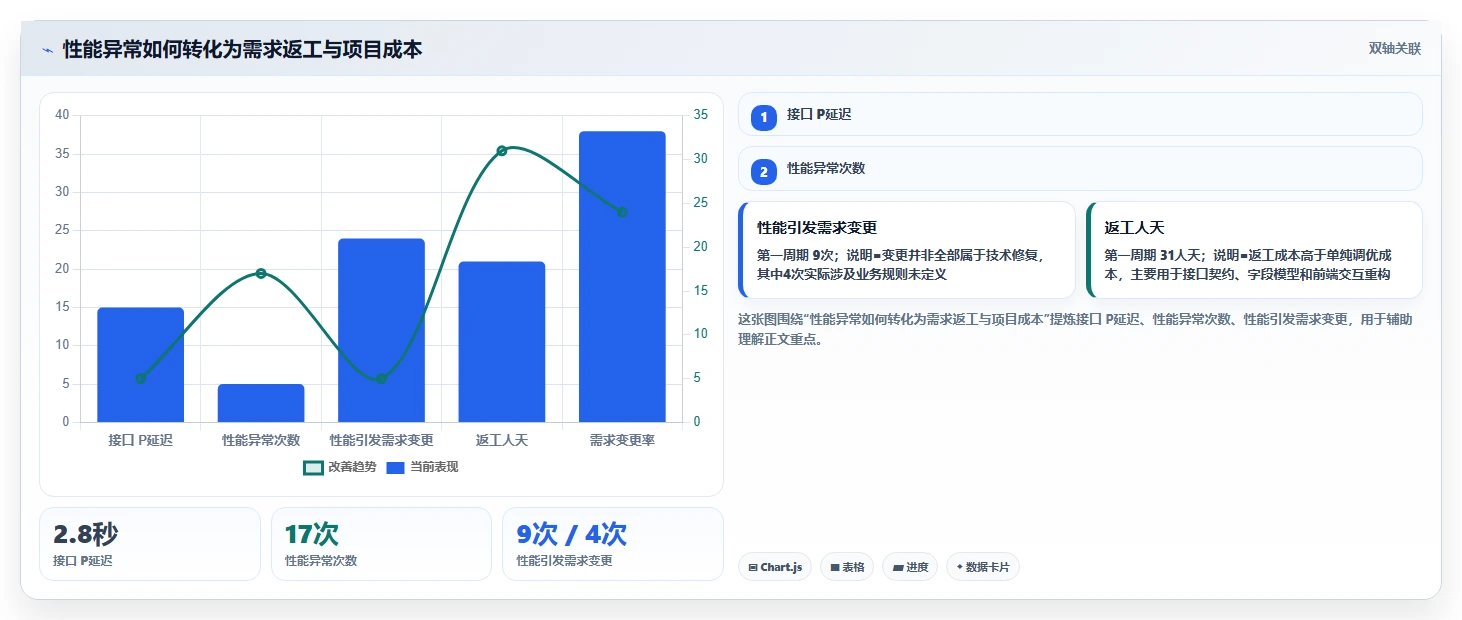Click the x-axis label 性能异常次数
Image resolution: width=1462 pixels, height=620 pixels.
(261, 440)
